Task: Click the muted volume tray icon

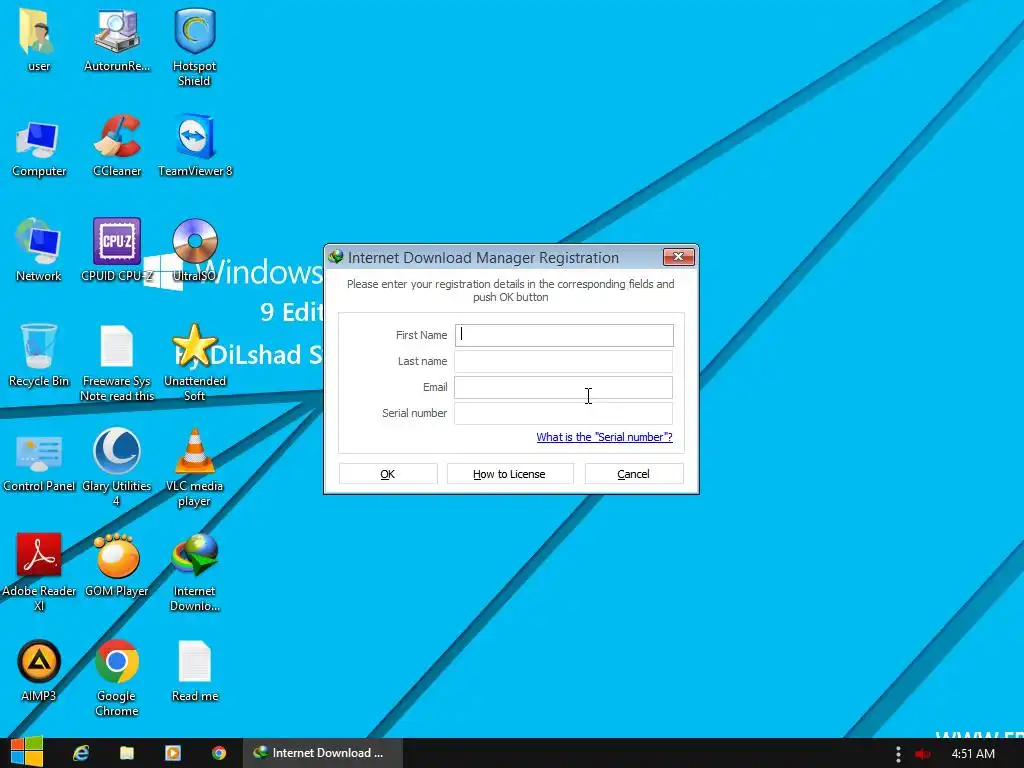Action: click(922, 754)
